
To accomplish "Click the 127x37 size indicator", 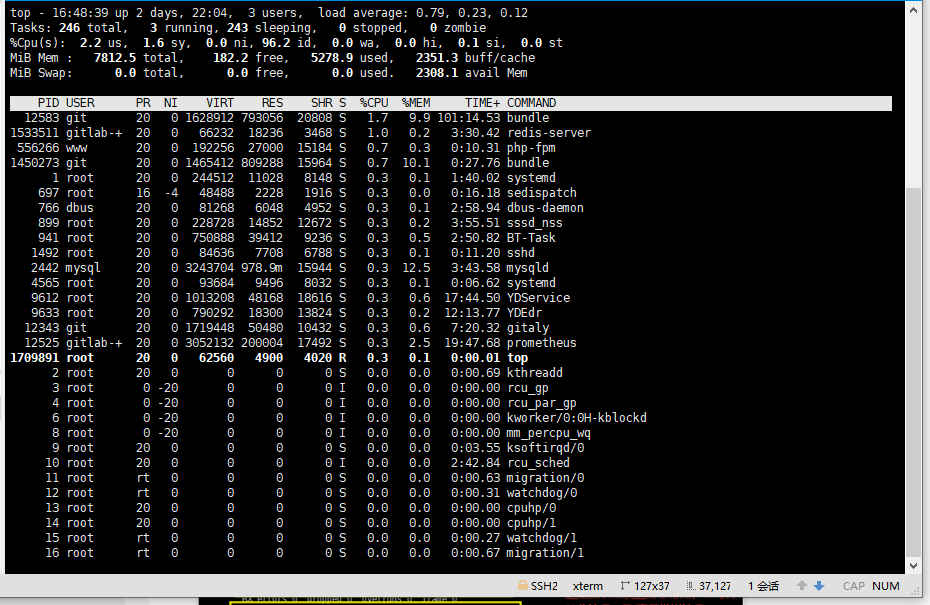I will pyautogui.click(x=652, y=586).
